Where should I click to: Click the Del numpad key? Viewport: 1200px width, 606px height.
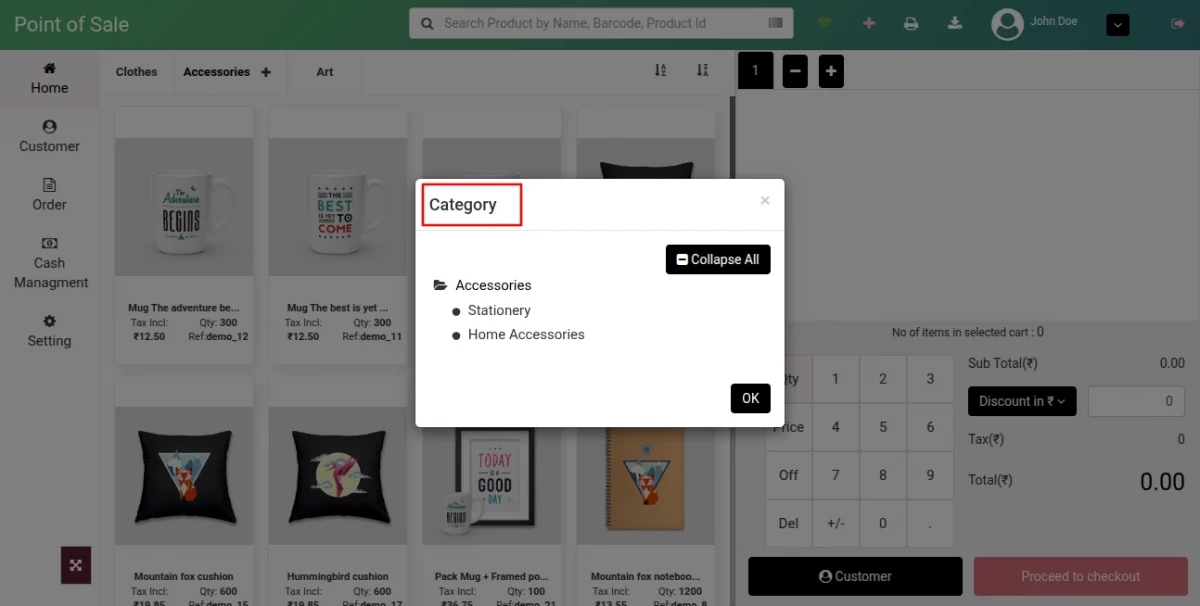click(789, 523)
